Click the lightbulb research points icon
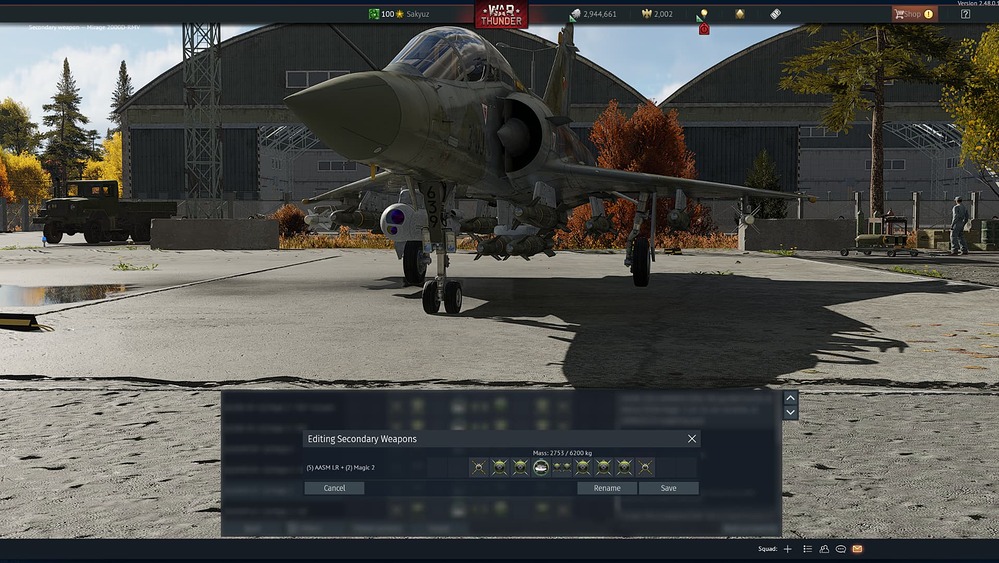This screenshot has width=999, height=563. [x=703, y=13]
